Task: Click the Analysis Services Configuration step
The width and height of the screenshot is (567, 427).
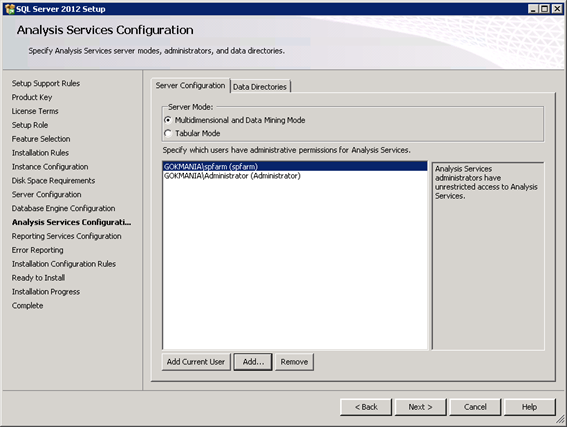Action: pyautogui.click(x=72, y=222)
